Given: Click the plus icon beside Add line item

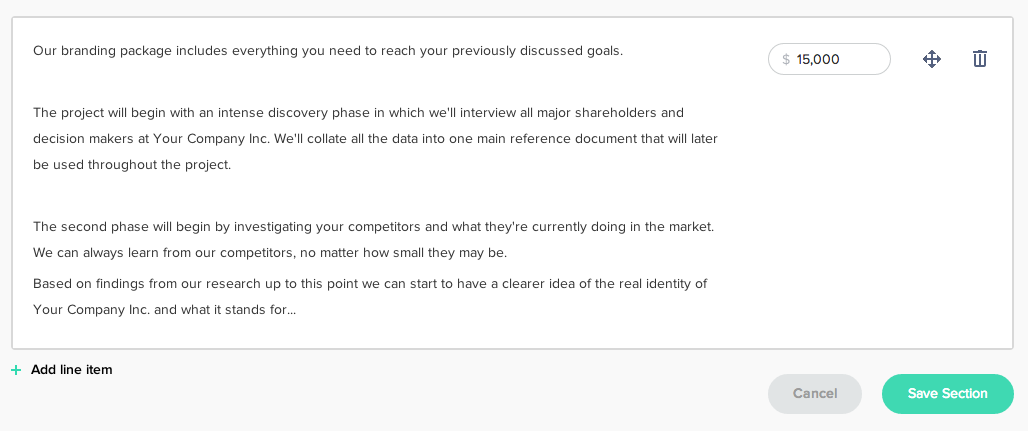Looking at the screenshot, I should pos(16,370).
